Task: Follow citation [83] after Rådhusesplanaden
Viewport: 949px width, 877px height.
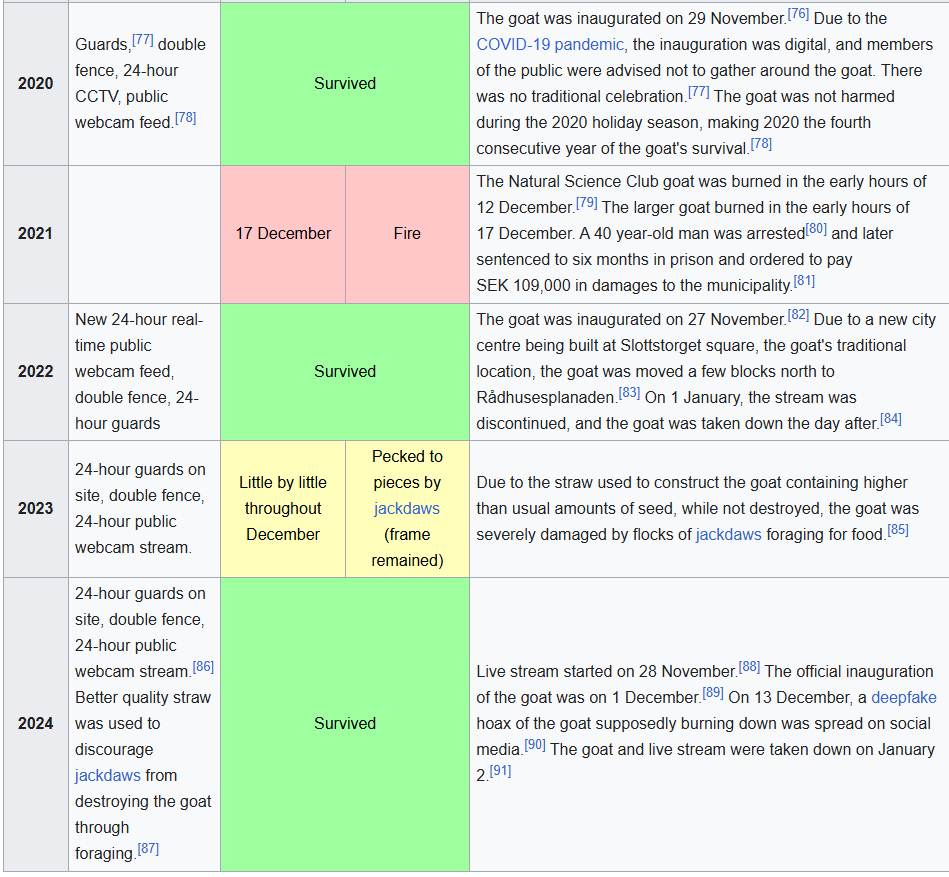Action: (629, 393)
